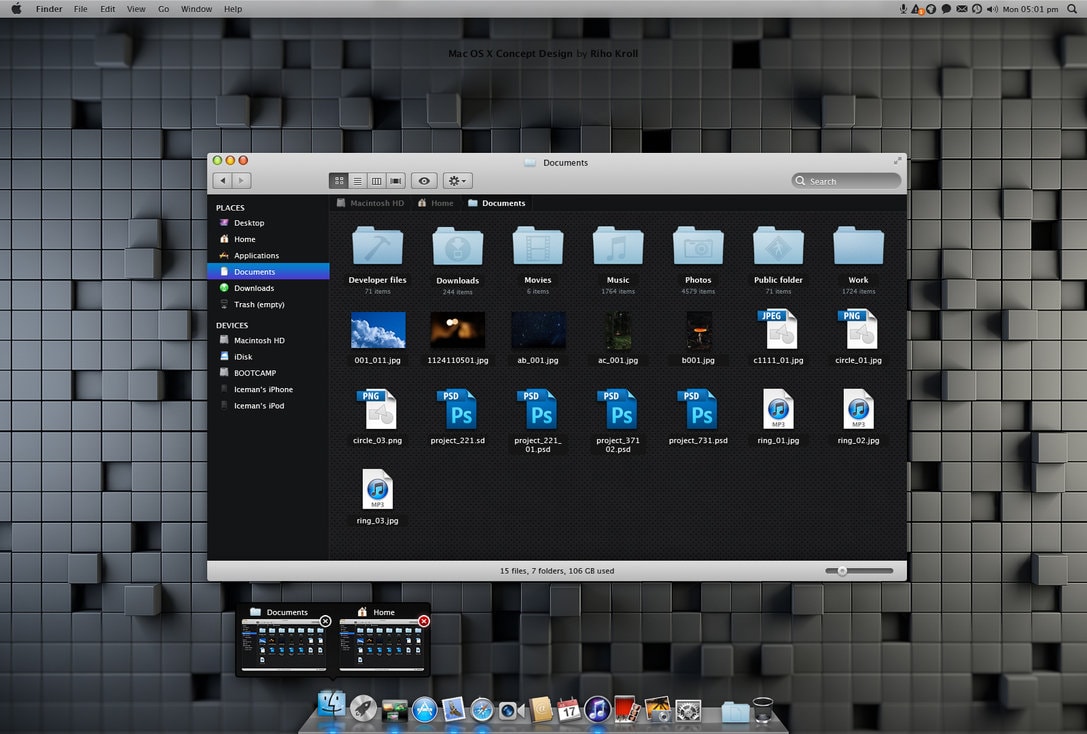
Task: Open the gear action dropdown
Action: click(x=458, y=181)
